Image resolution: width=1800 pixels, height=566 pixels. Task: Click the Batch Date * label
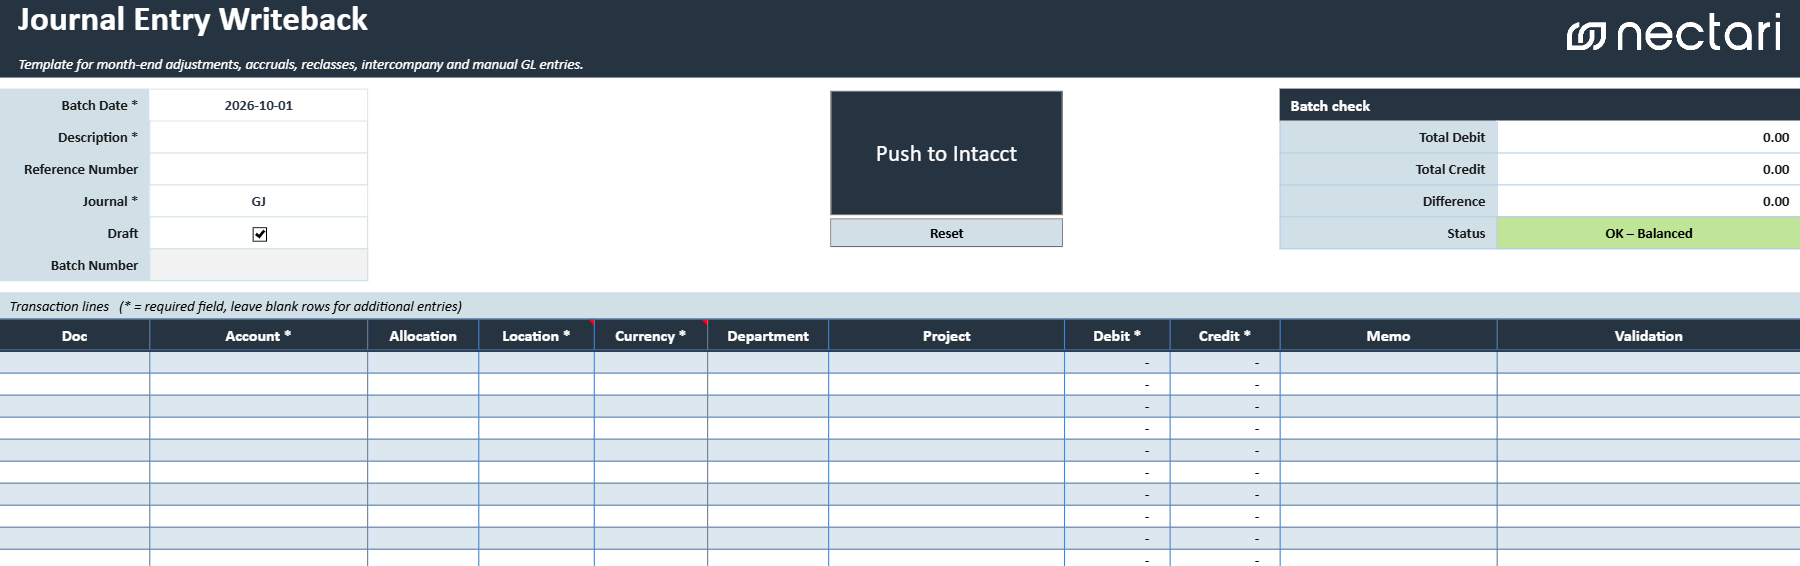[99, 105]
